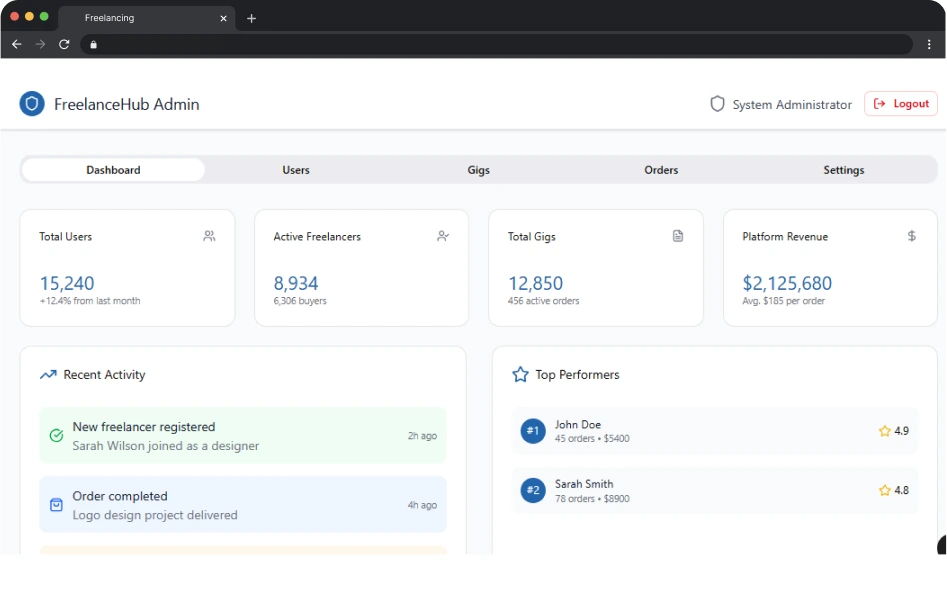Image resolution: width=947 pixels, height=596 pixels.
Task: Click the user-check icon in Active Freelancers card
Action: 443,236
